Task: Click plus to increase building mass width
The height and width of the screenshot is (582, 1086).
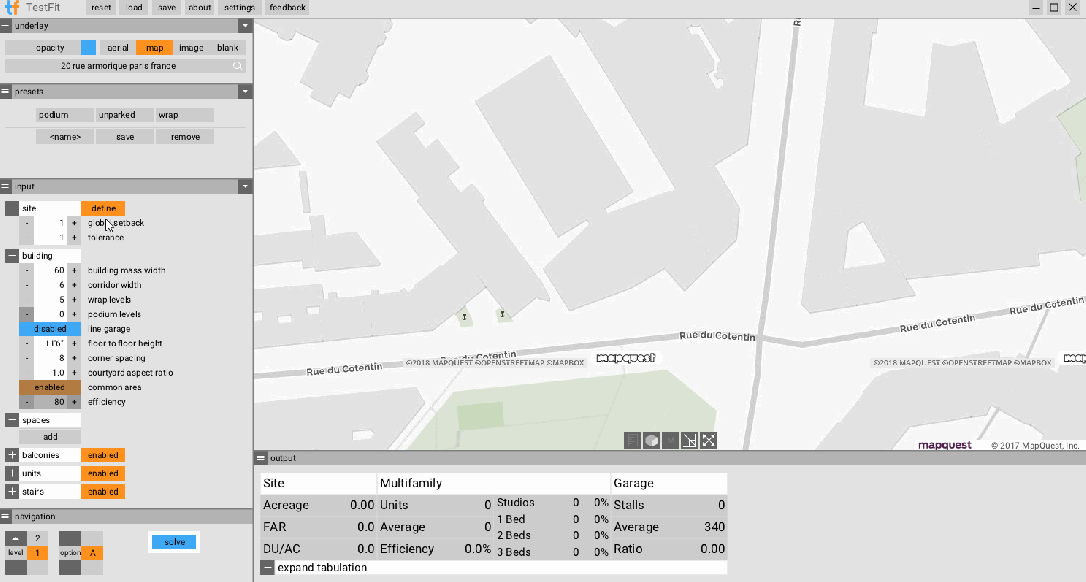Action: click(x=74, y=271)
